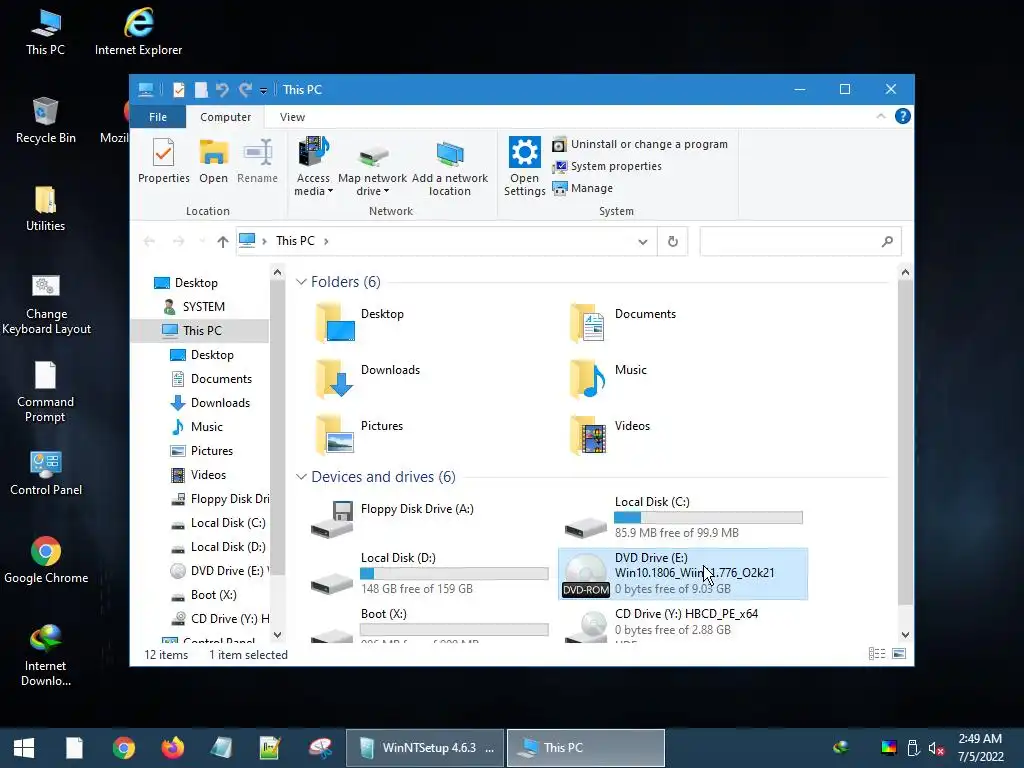This screenshot has width=1024, height=768.
Task: Select Floppy Disk Drive (A:)
Action: [392, 519]
